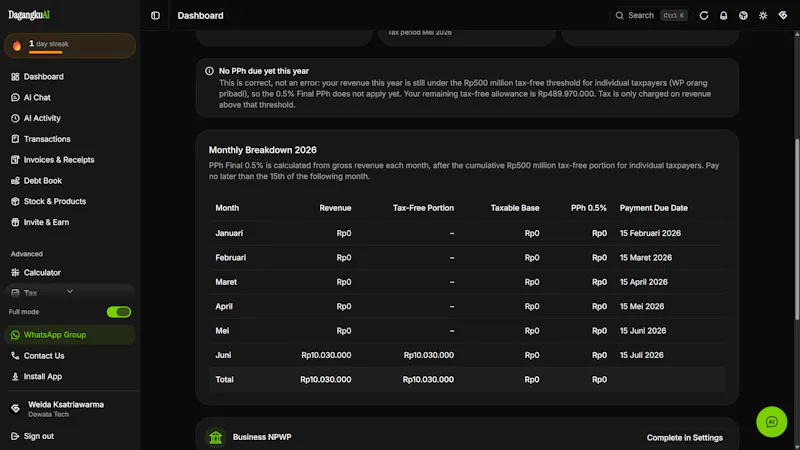Viewport: 800px width, 450px height.
Task: Click the Revenue column header
Action: [335, 208]
